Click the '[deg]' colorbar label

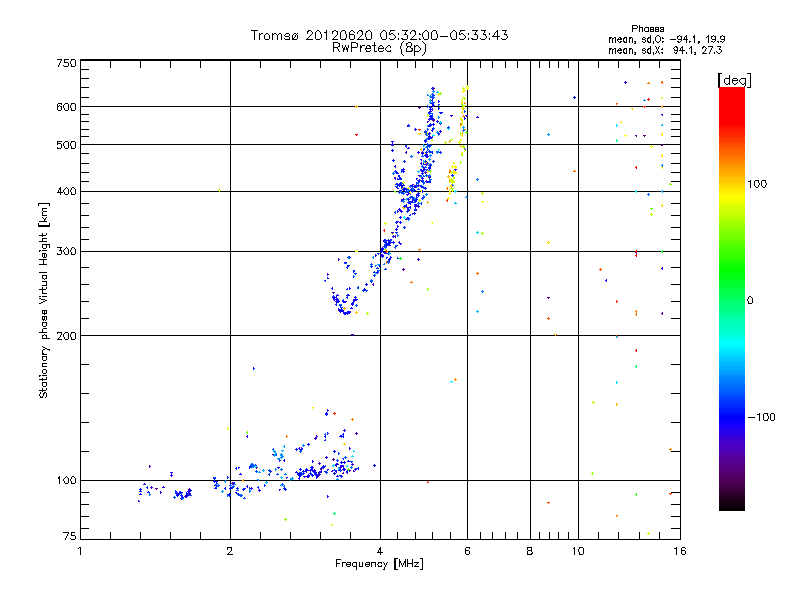pos(734,80)
